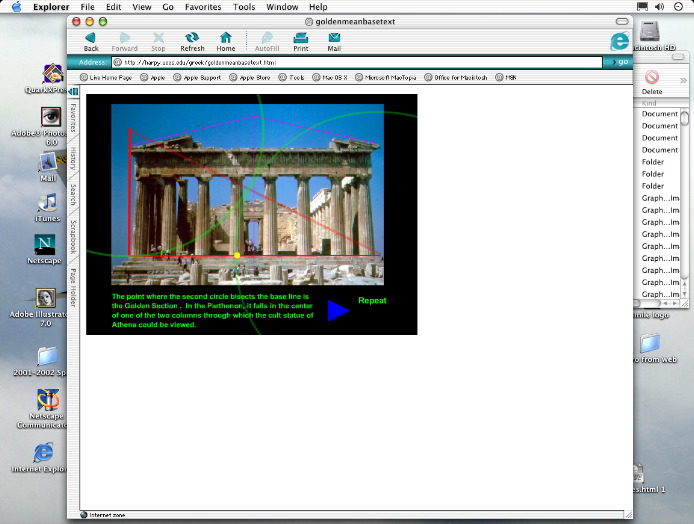Open the Search side tab
Image resolution: width=694 pixels, height=524 pixels.
(73, 195)
